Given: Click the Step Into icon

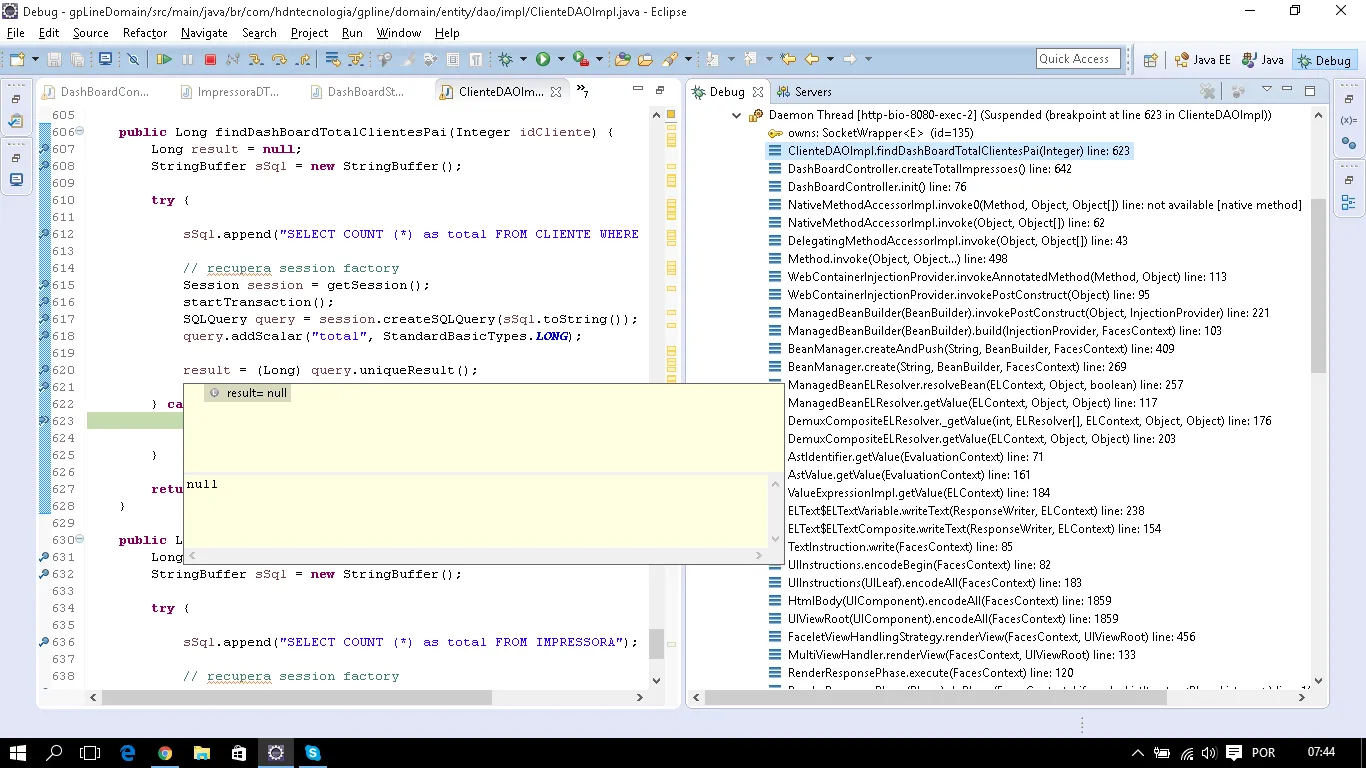Looking at the screenshot, I should (x=256, y=60).
